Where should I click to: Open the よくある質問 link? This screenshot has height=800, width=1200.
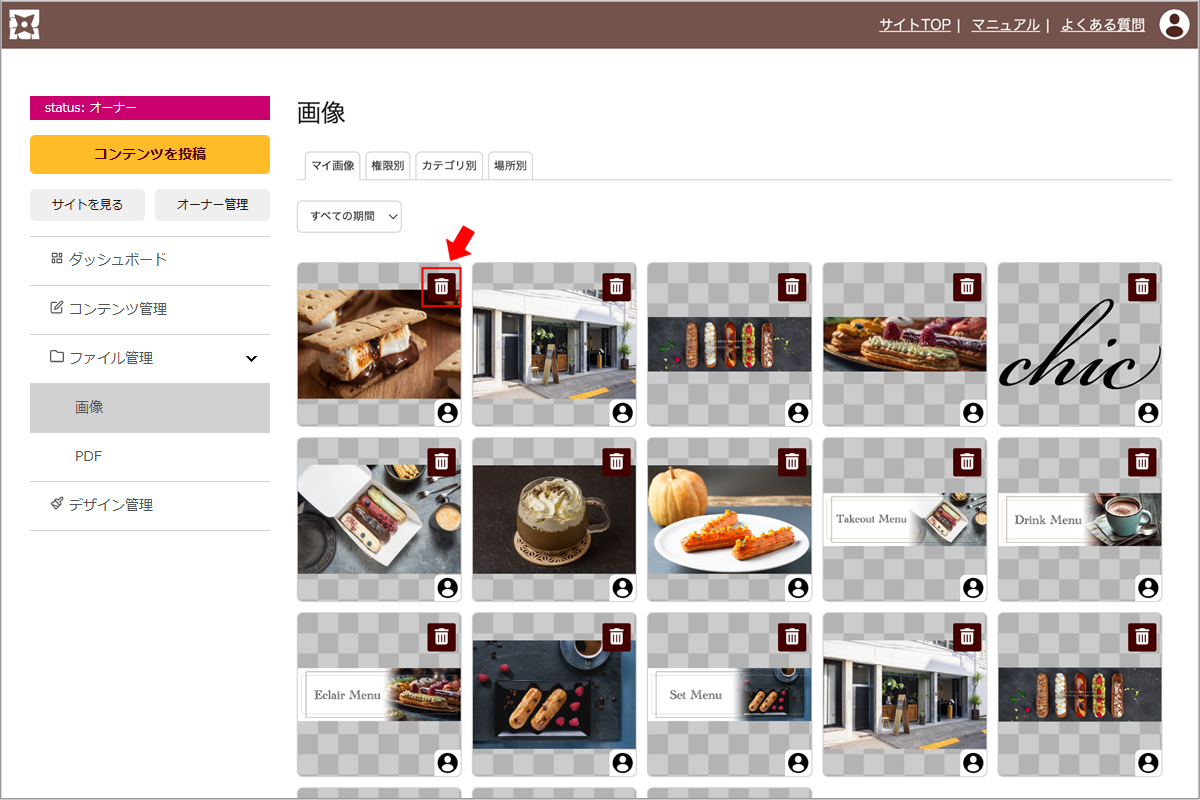point(1102,25)
